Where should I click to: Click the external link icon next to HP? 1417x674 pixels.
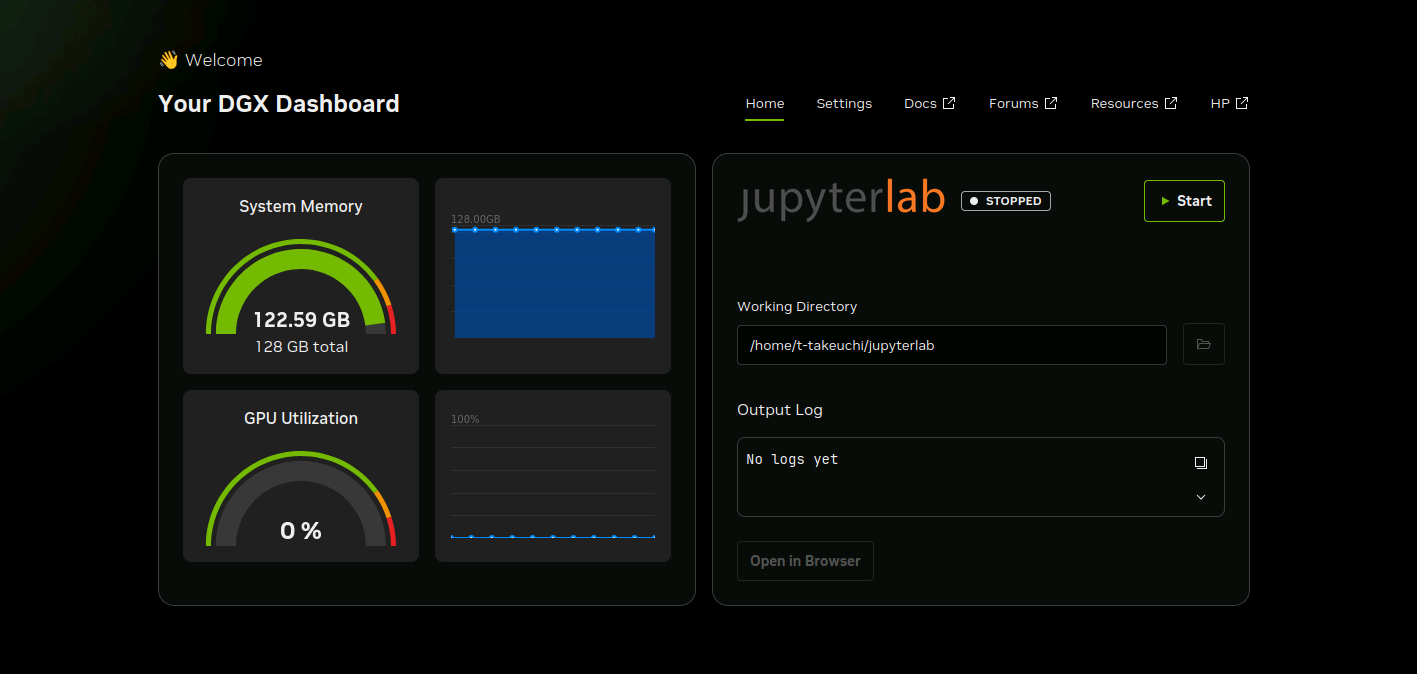tap(1242, 103)
